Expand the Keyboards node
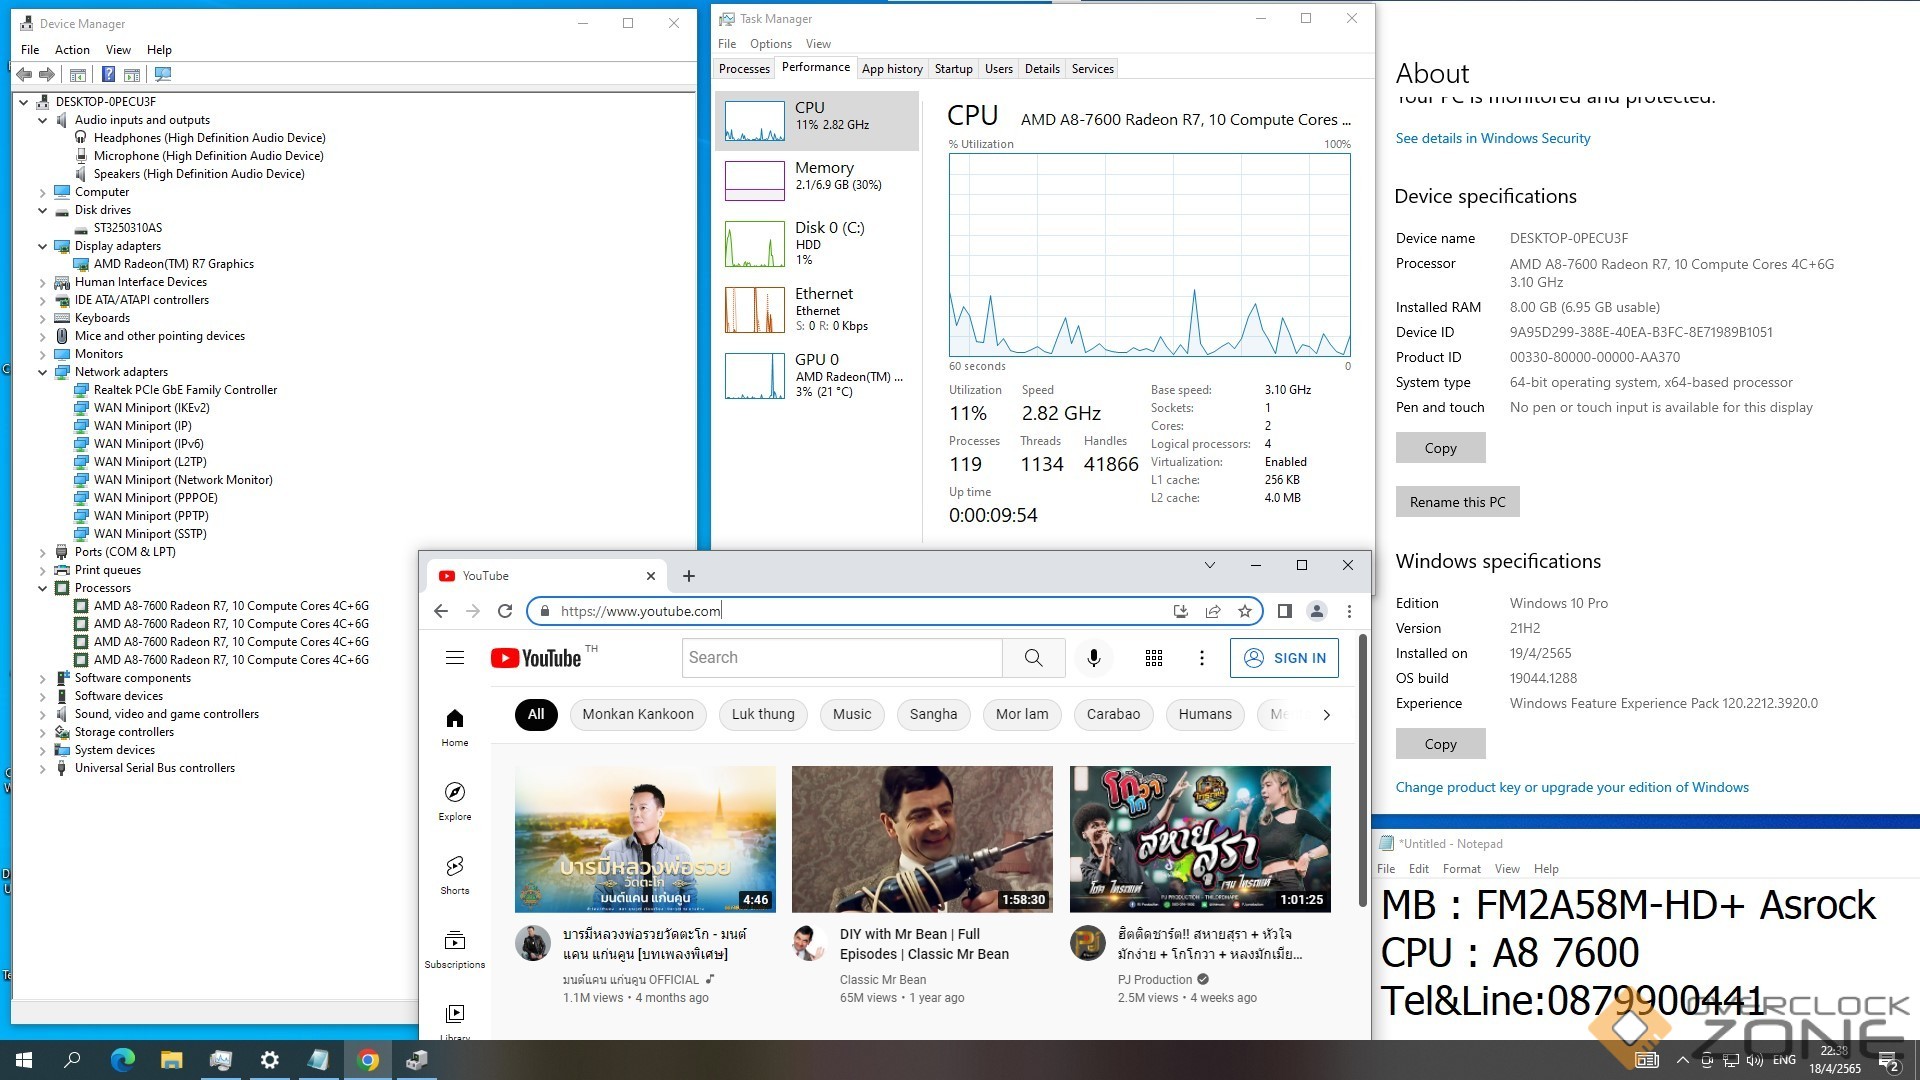 [x=43, y=318]
